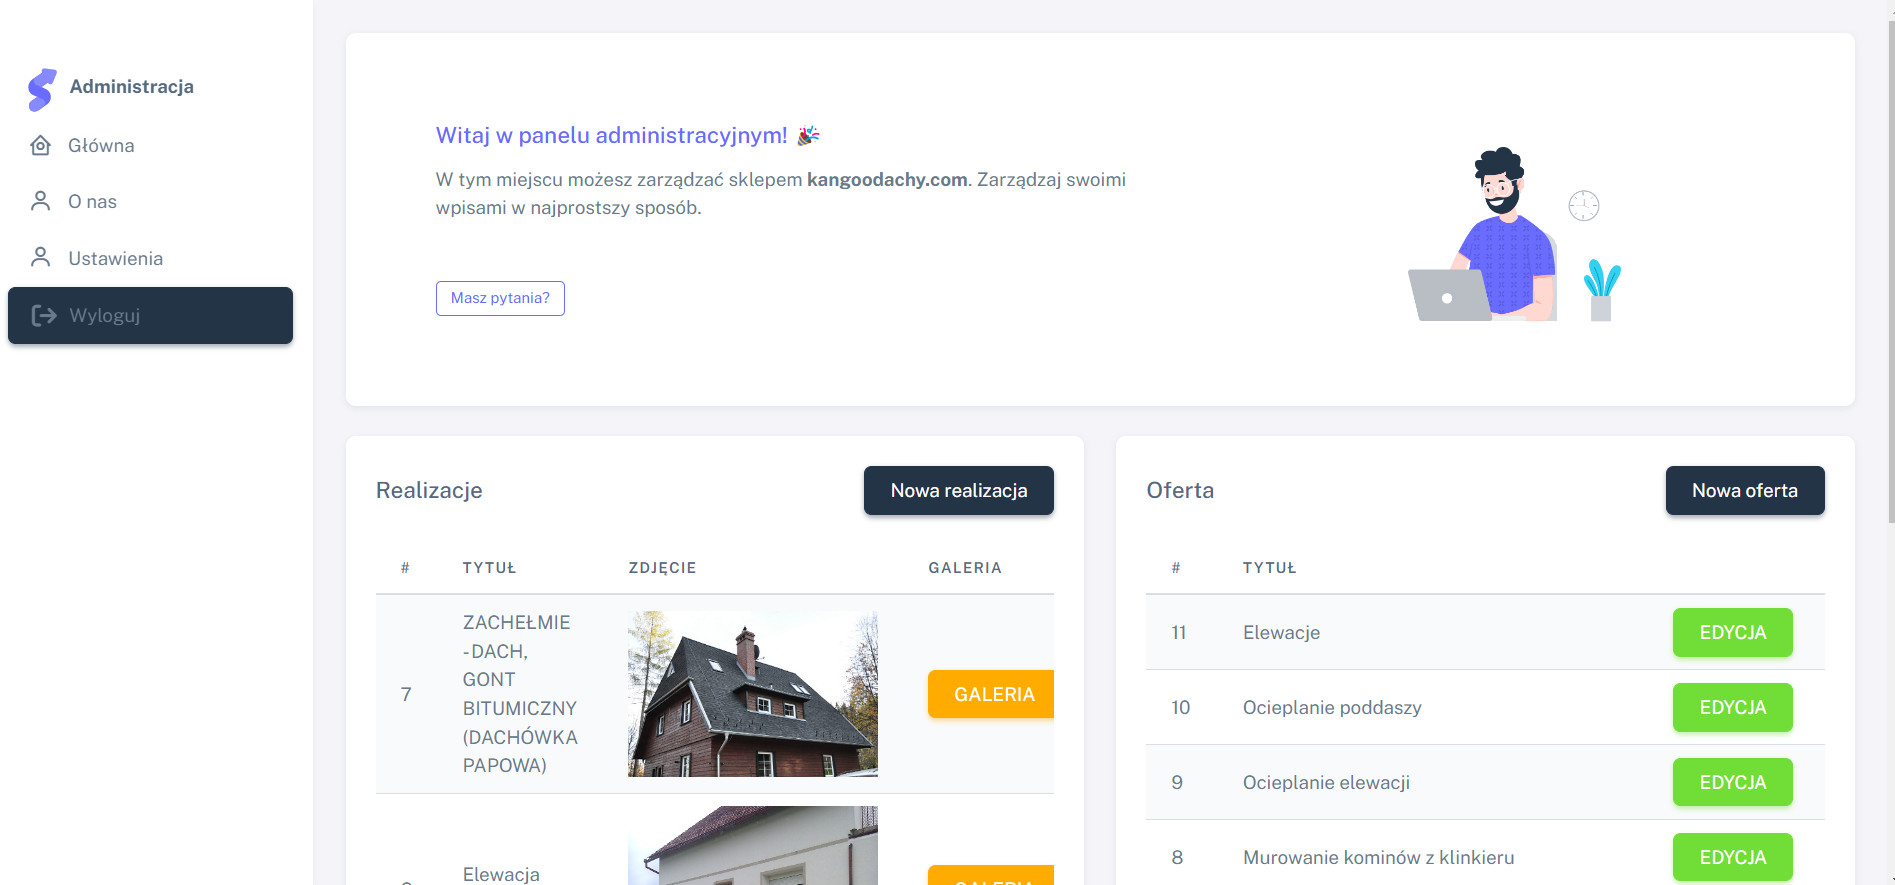
Task: Edit the Elewacje offer
Action: click(1732, 632)
